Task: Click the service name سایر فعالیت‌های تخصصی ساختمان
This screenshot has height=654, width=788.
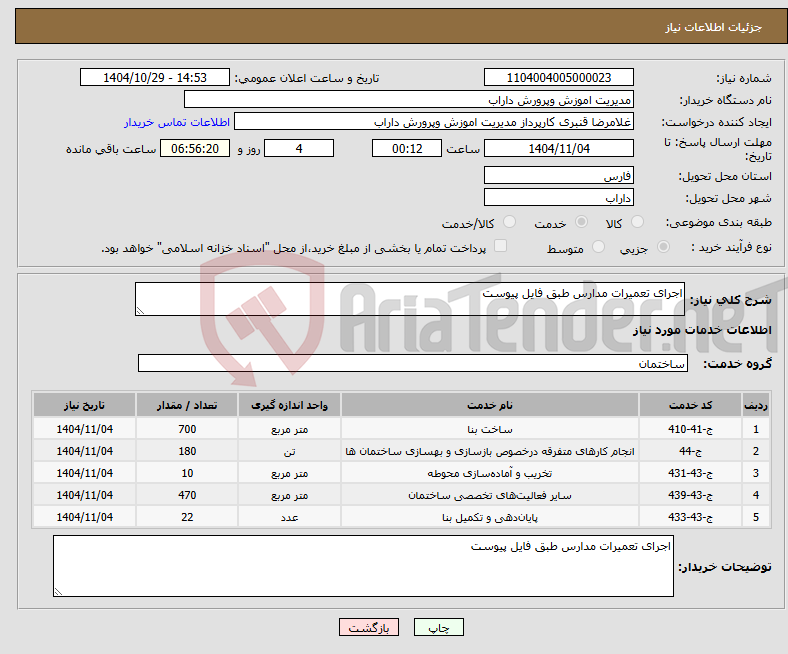Action: 489,495
